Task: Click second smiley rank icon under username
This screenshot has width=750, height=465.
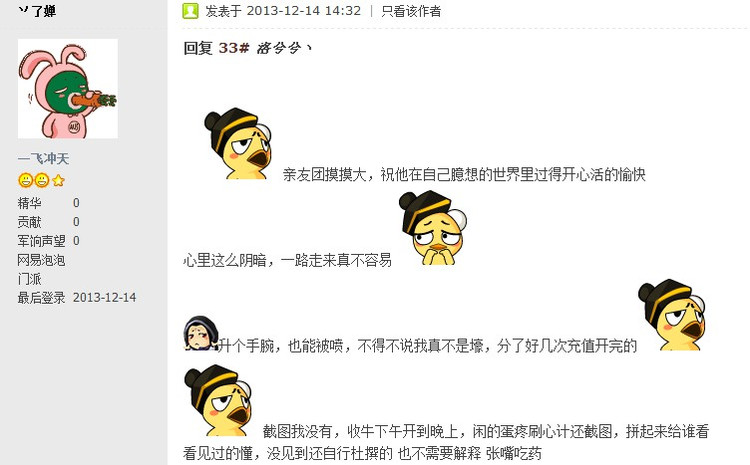Action: pyautogui.click(x=42, y=180)
